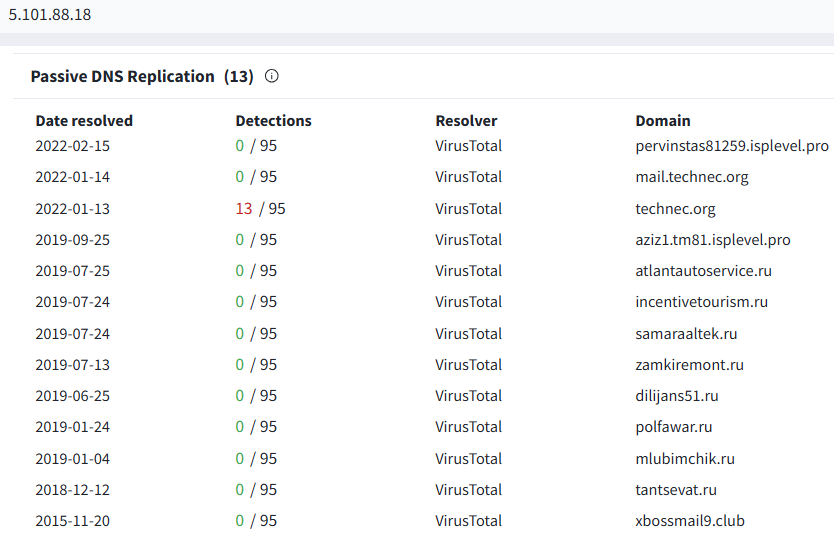Click VirusTotal resolver in technec.org row
The height and width of the screenshot is (541, 834).
468,209
